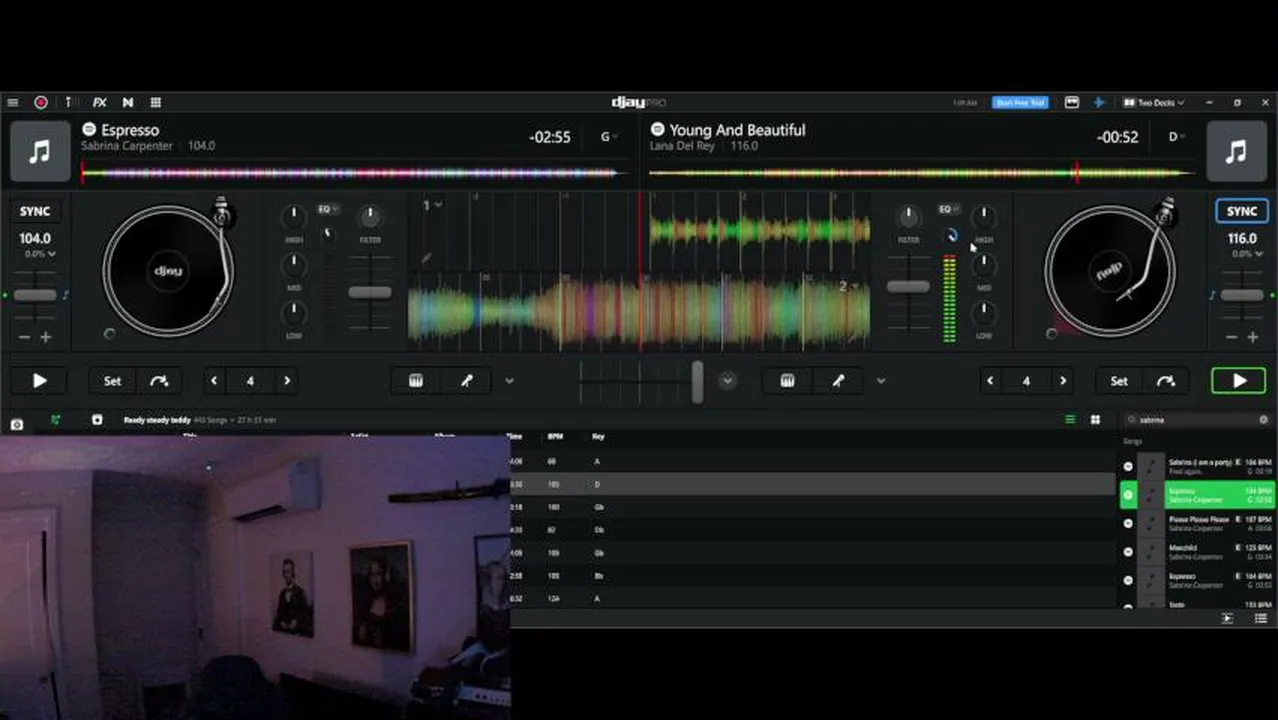Image resolution: width=1278 pixels, height=720 pixels.
Task: Click the BPM column header
Action: [555, 436]
